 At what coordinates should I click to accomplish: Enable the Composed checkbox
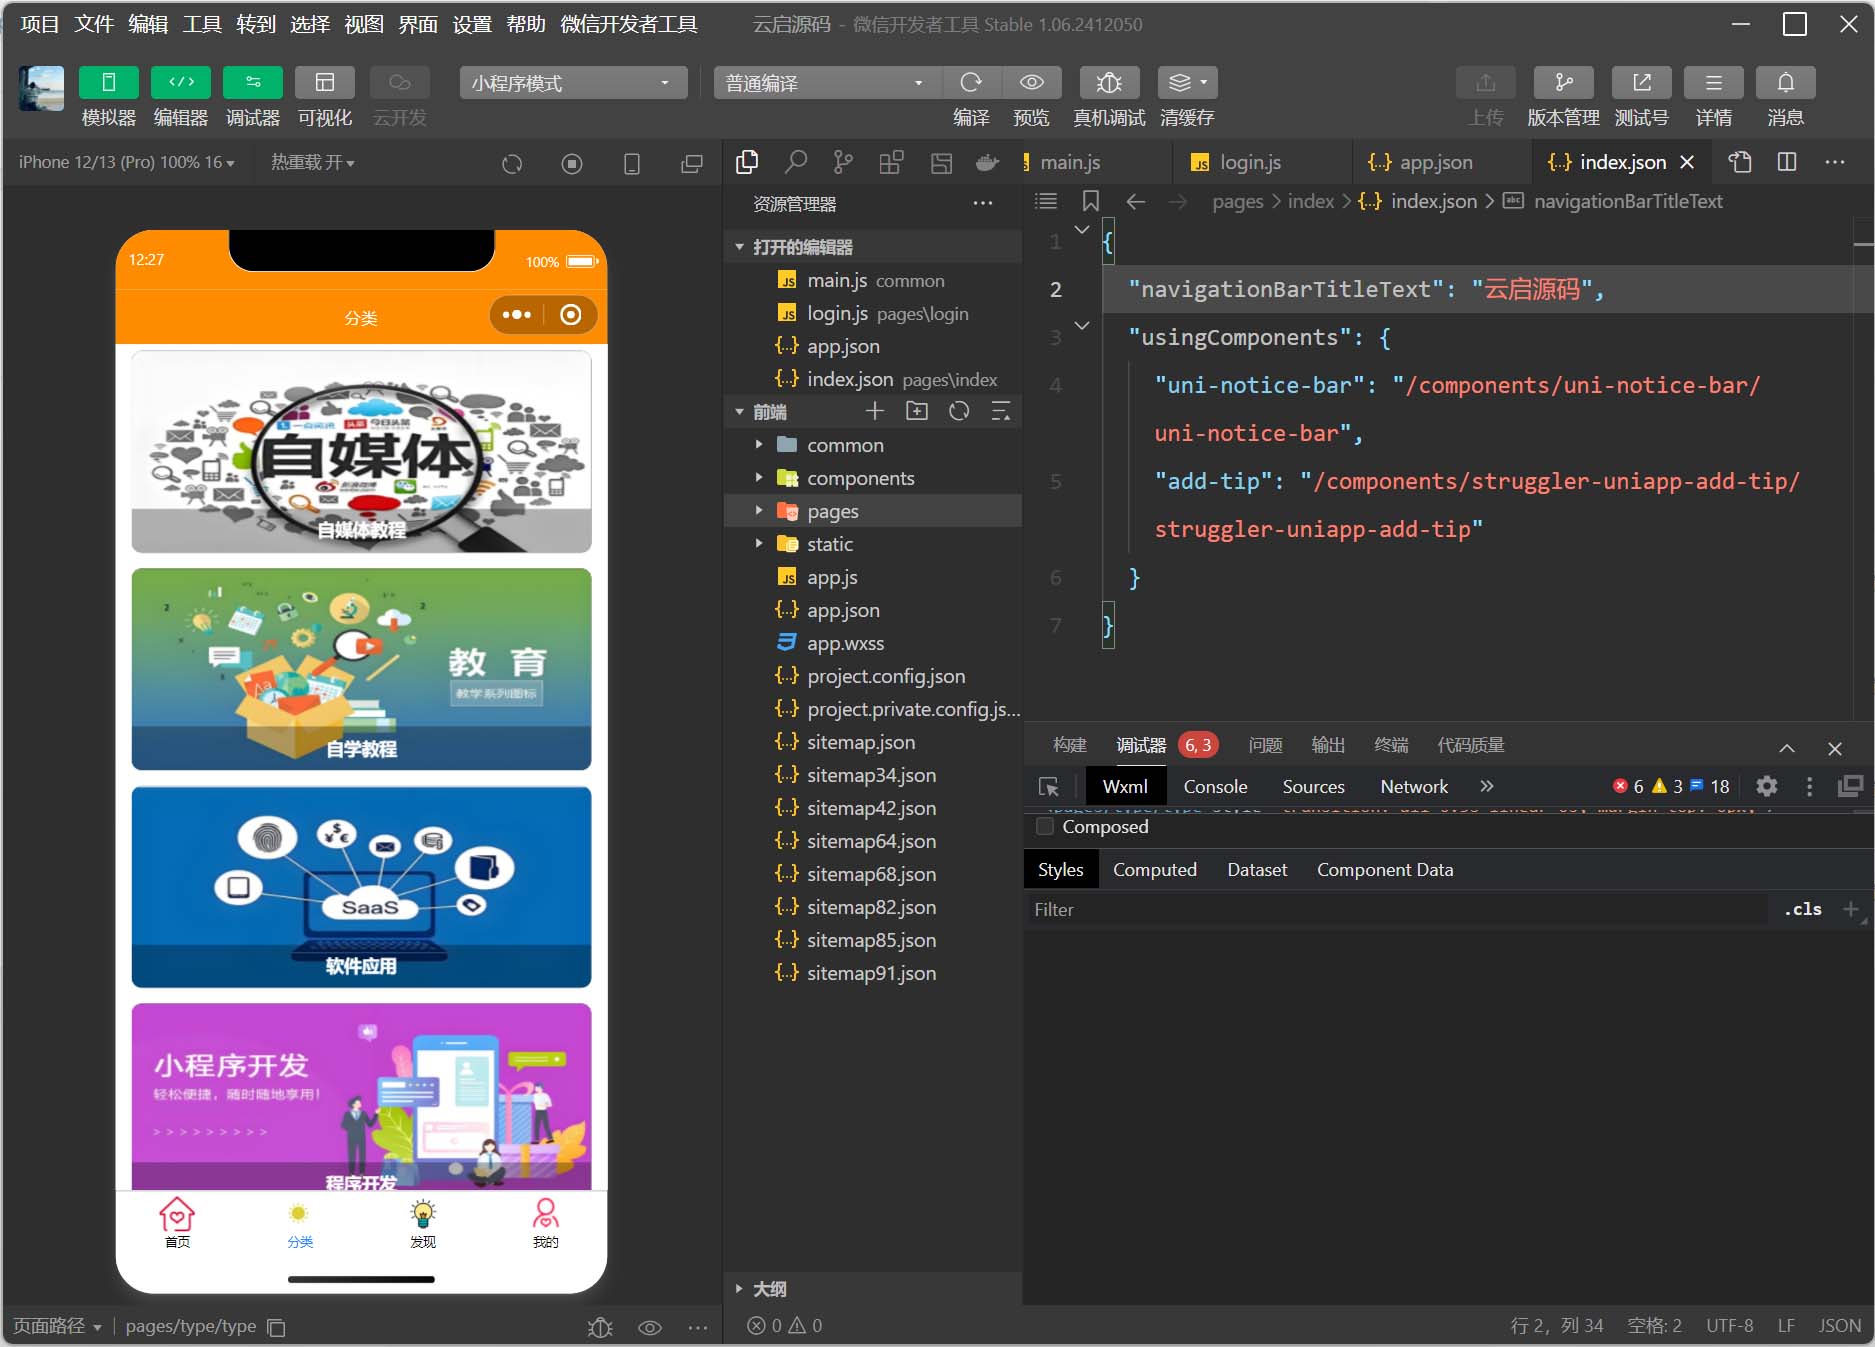[1045, 827]
